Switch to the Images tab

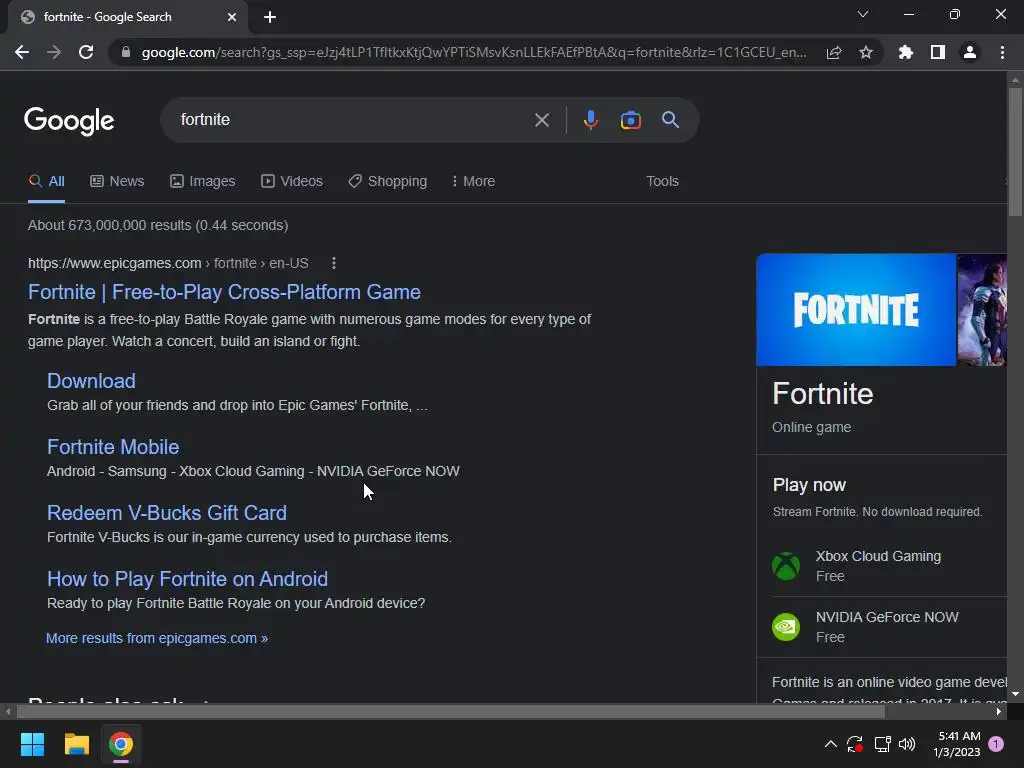(202, 181)
